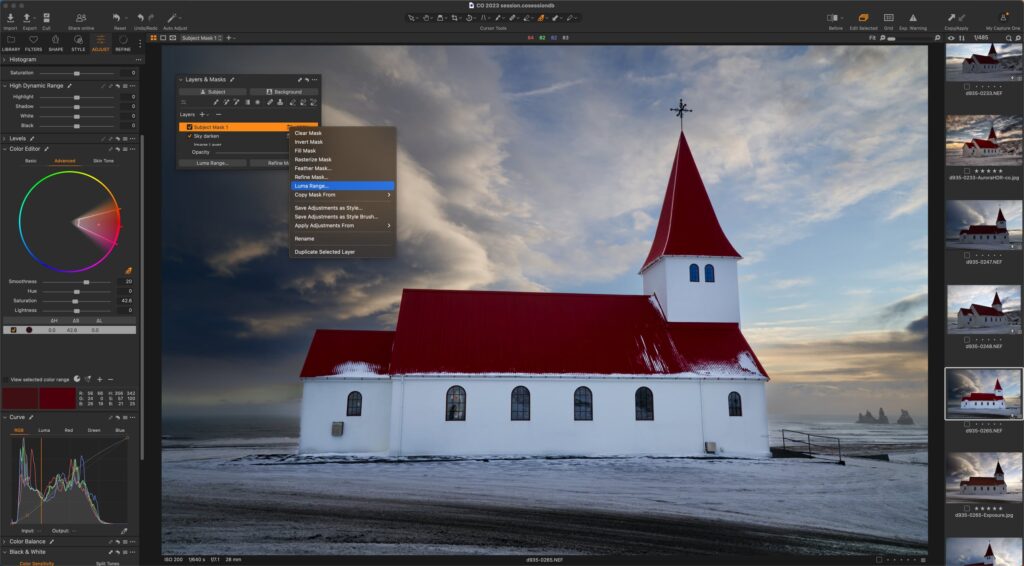Select the orange Draw Mask brush tool
Viewport: 1024px width, 566px height.
coord(541,18)
